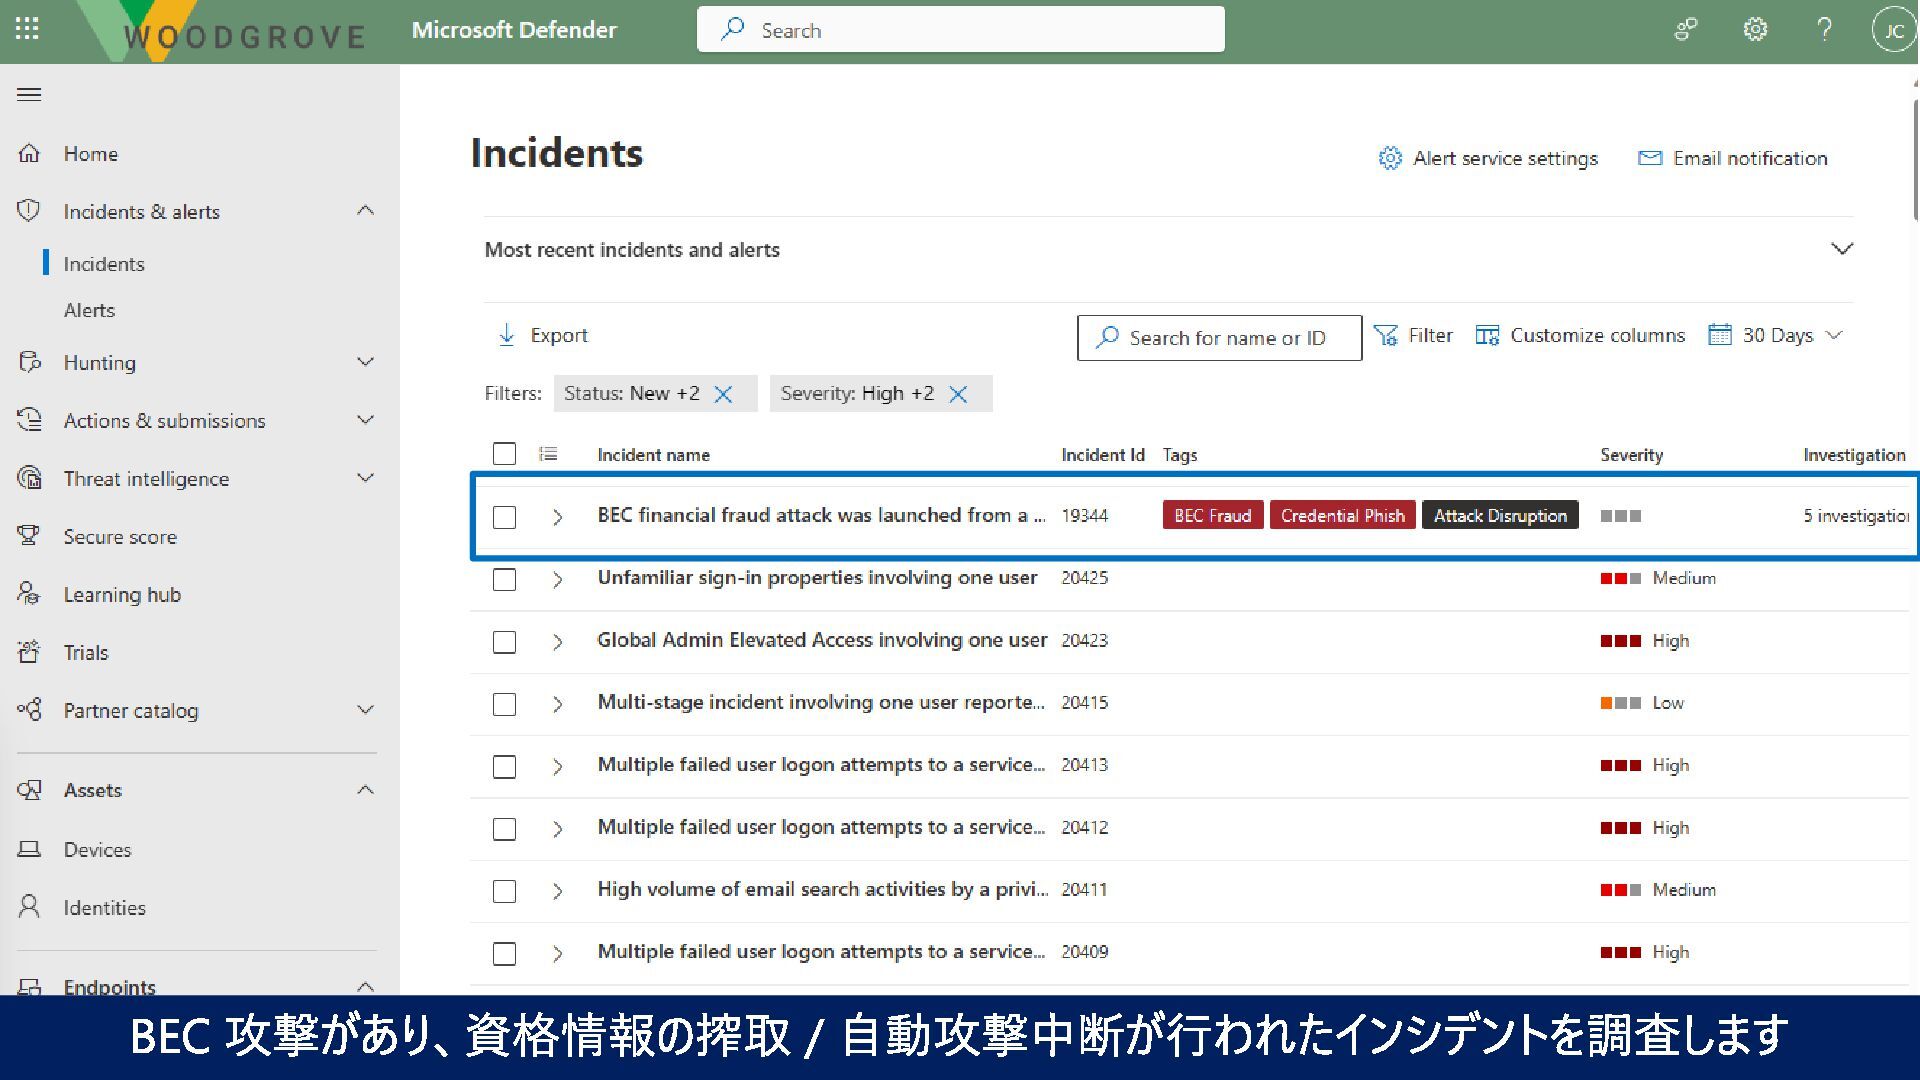This screenshot has height=1080, width=1920.
Task: Select the Global Admin Elevated Access checkbox
Action: coord(504,642)
